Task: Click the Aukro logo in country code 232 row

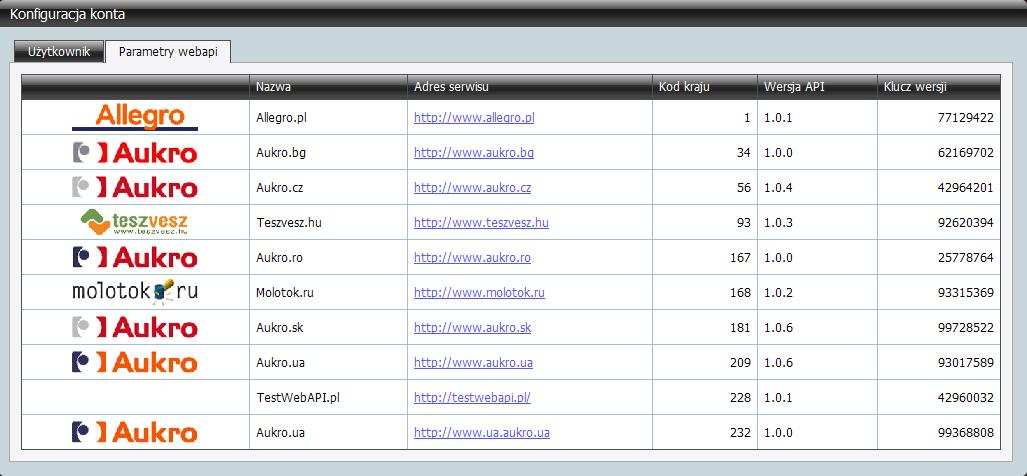Action: tap(135, 432)
